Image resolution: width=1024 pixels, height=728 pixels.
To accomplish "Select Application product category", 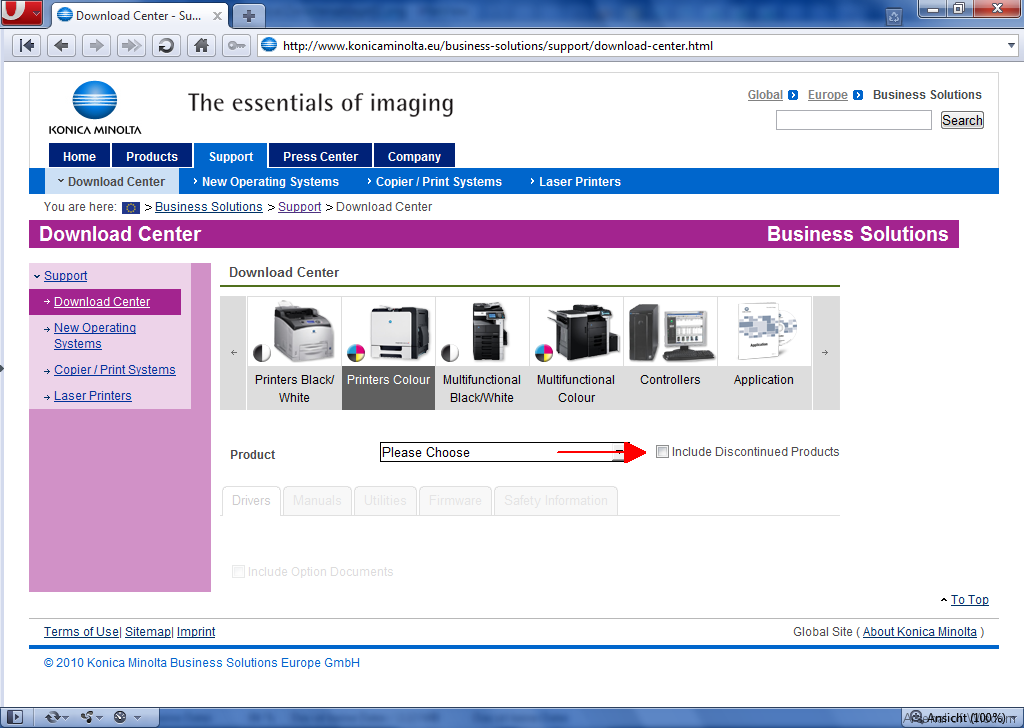I will pos(764,353).
